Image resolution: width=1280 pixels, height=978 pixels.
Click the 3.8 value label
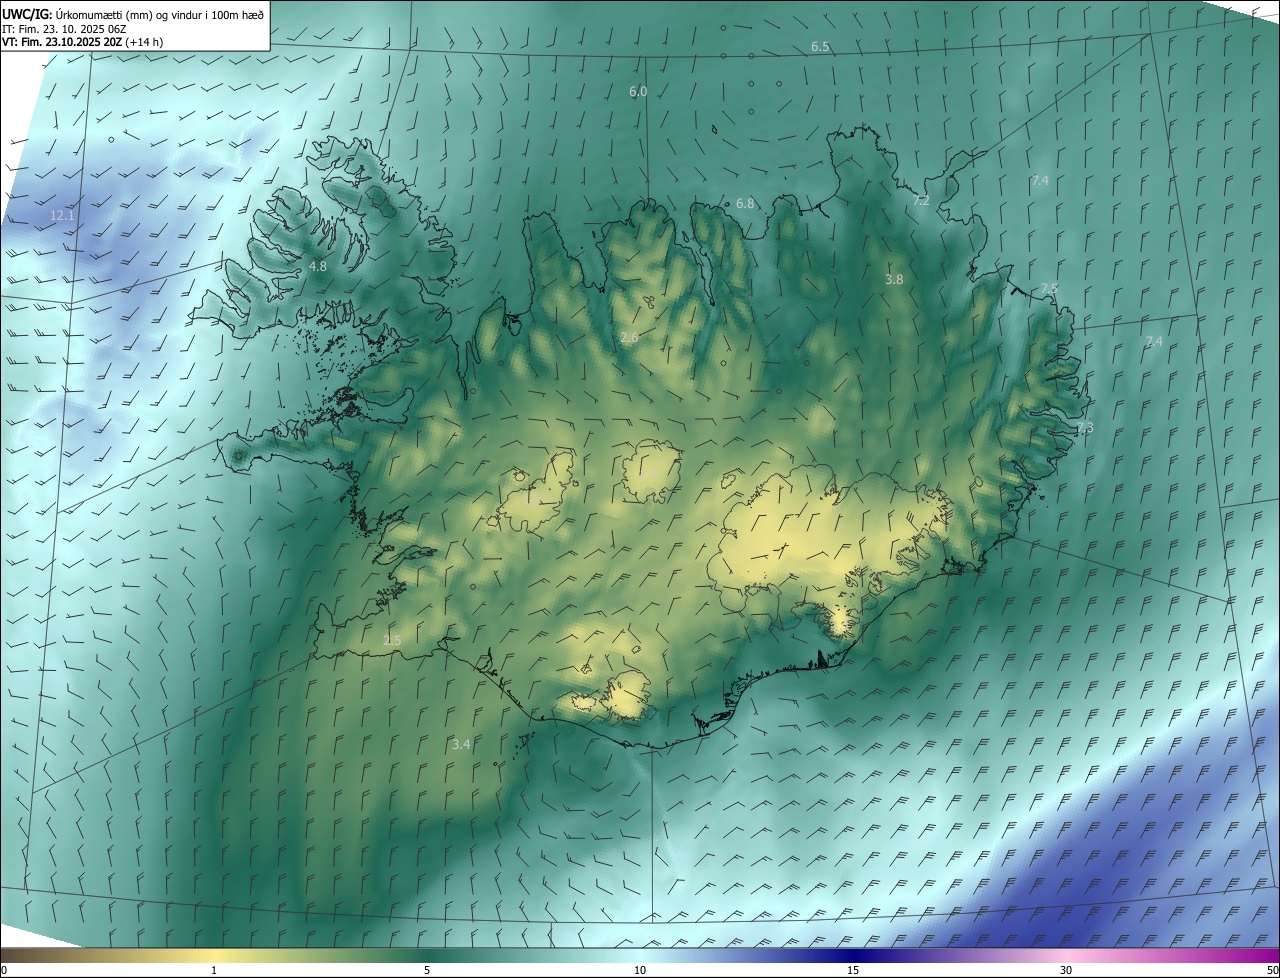tap(894, 280)
